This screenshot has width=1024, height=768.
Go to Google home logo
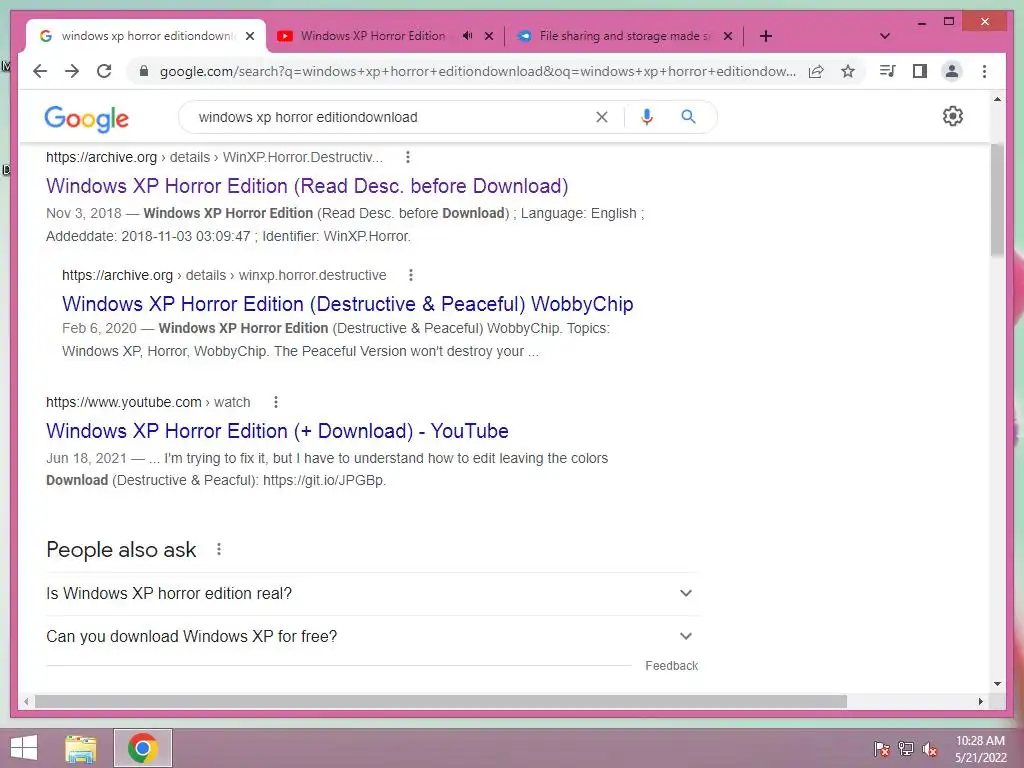[86, 118]
